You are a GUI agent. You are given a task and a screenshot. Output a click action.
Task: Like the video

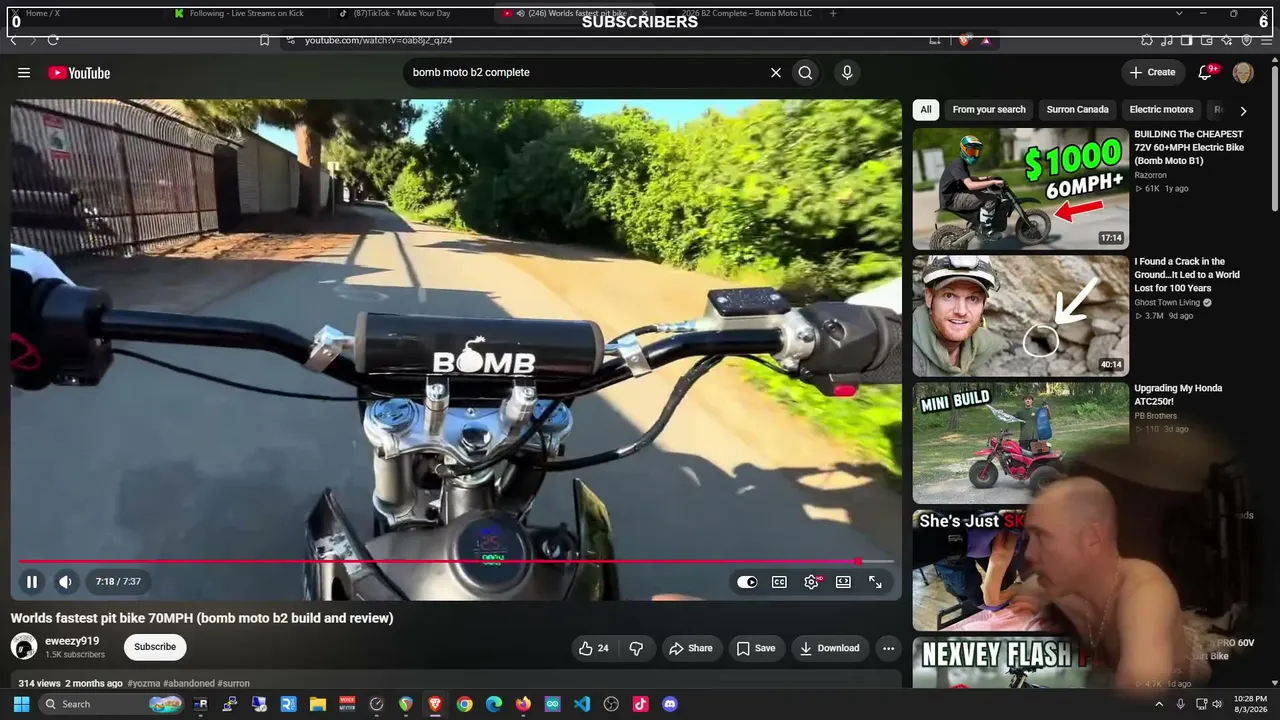point(593,648)
